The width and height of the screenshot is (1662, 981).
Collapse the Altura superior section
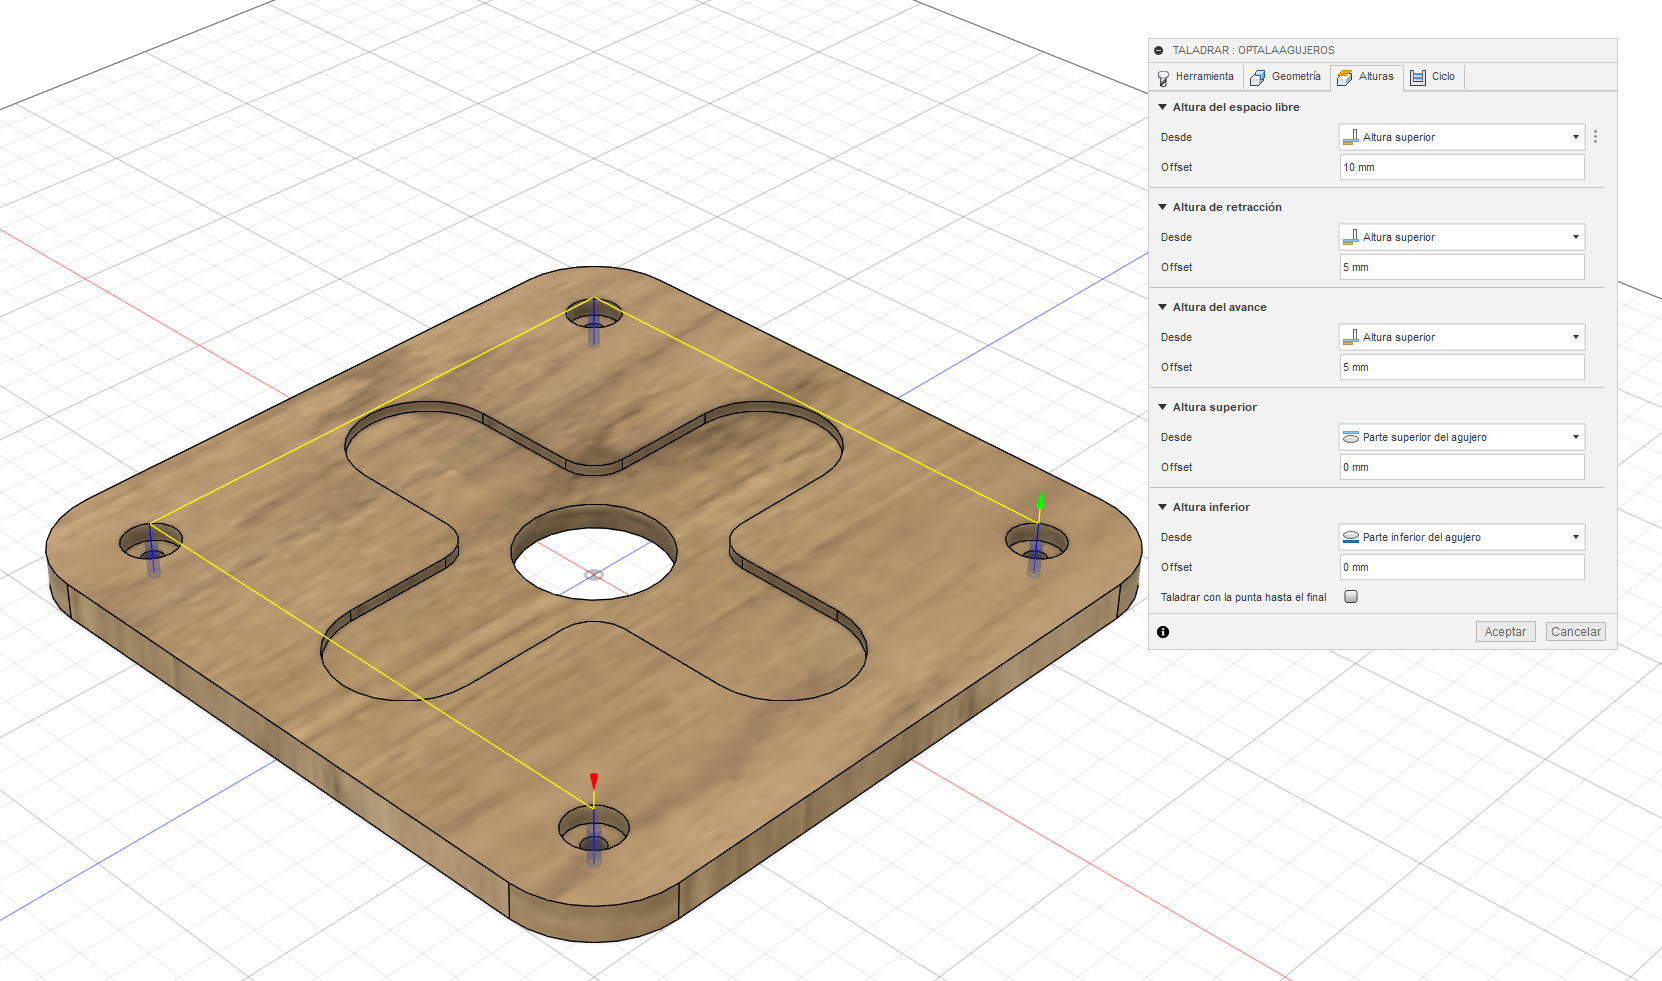(x=1163, y=407)
